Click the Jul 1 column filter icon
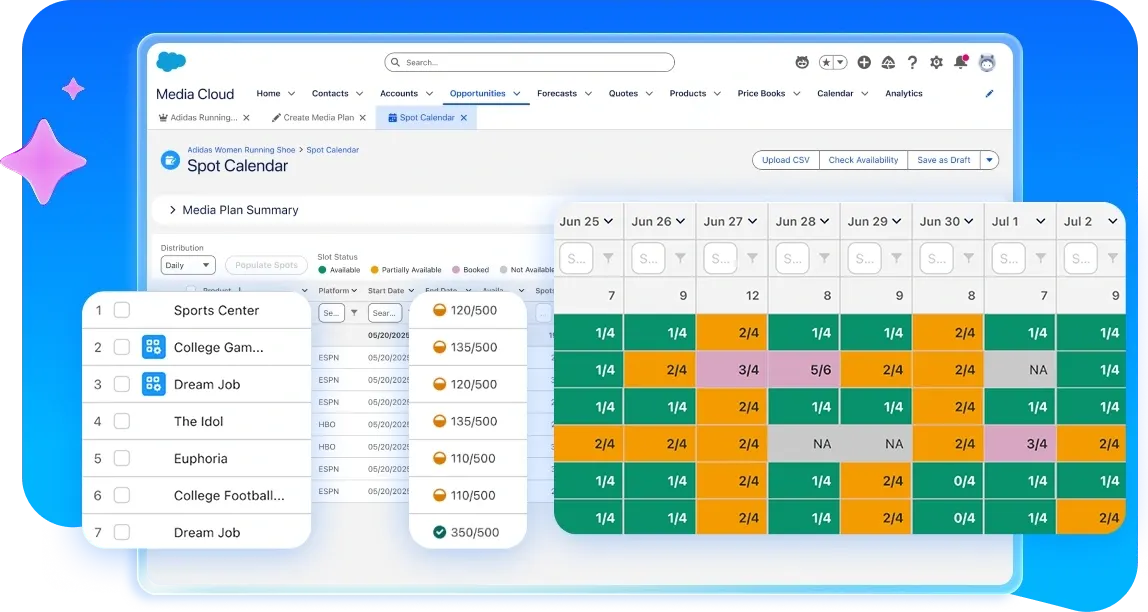1148x612 pixels. (x=1040, y=258)
